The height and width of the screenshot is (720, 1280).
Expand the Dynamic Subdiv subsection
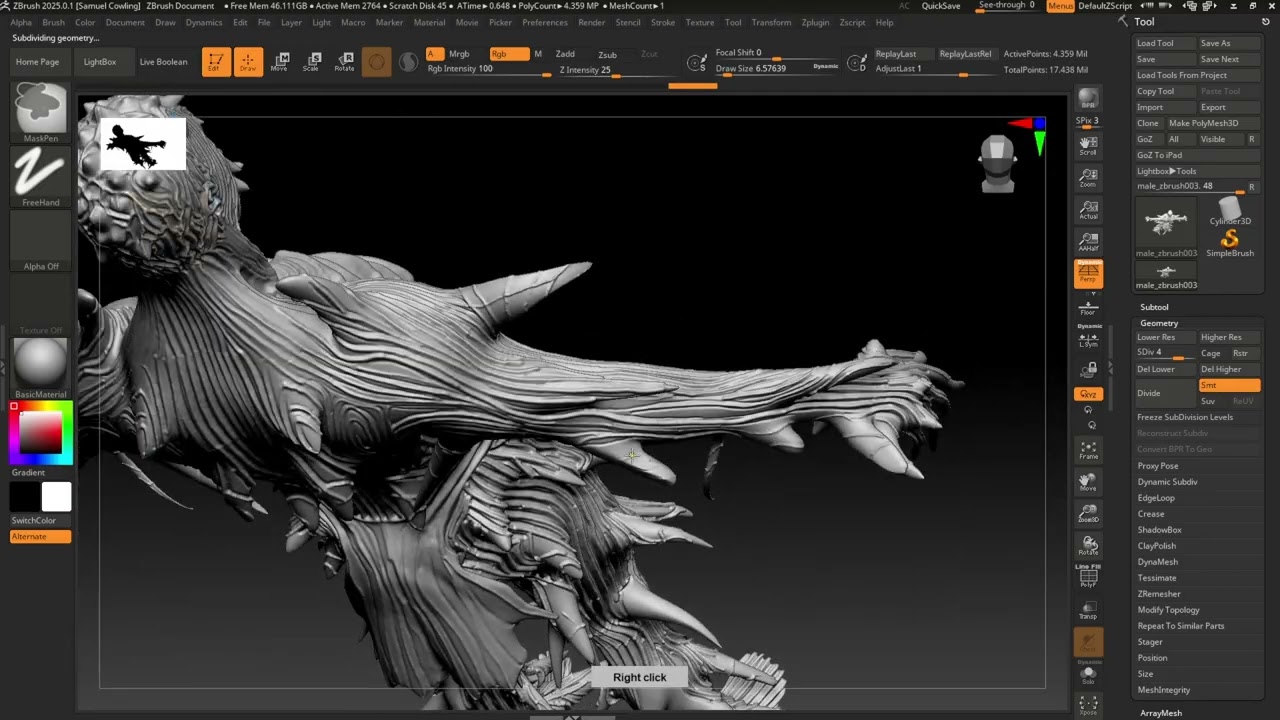coord(1167,482)
